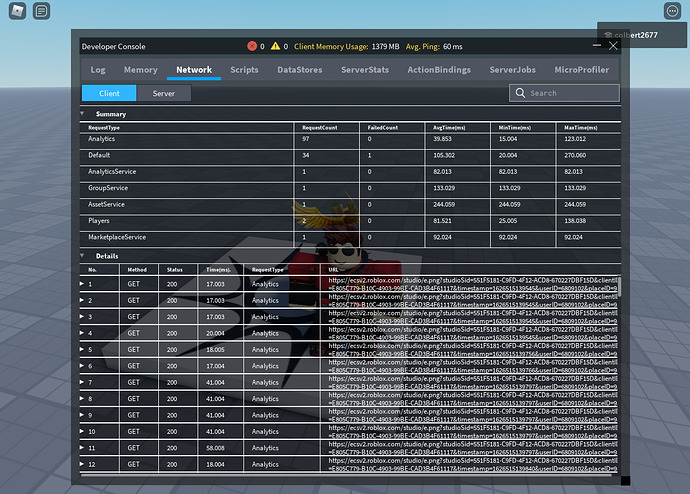The width and height of the screenshot is (690, 494).
Task: Select the Client view button
Action: [x=109, y=93]
